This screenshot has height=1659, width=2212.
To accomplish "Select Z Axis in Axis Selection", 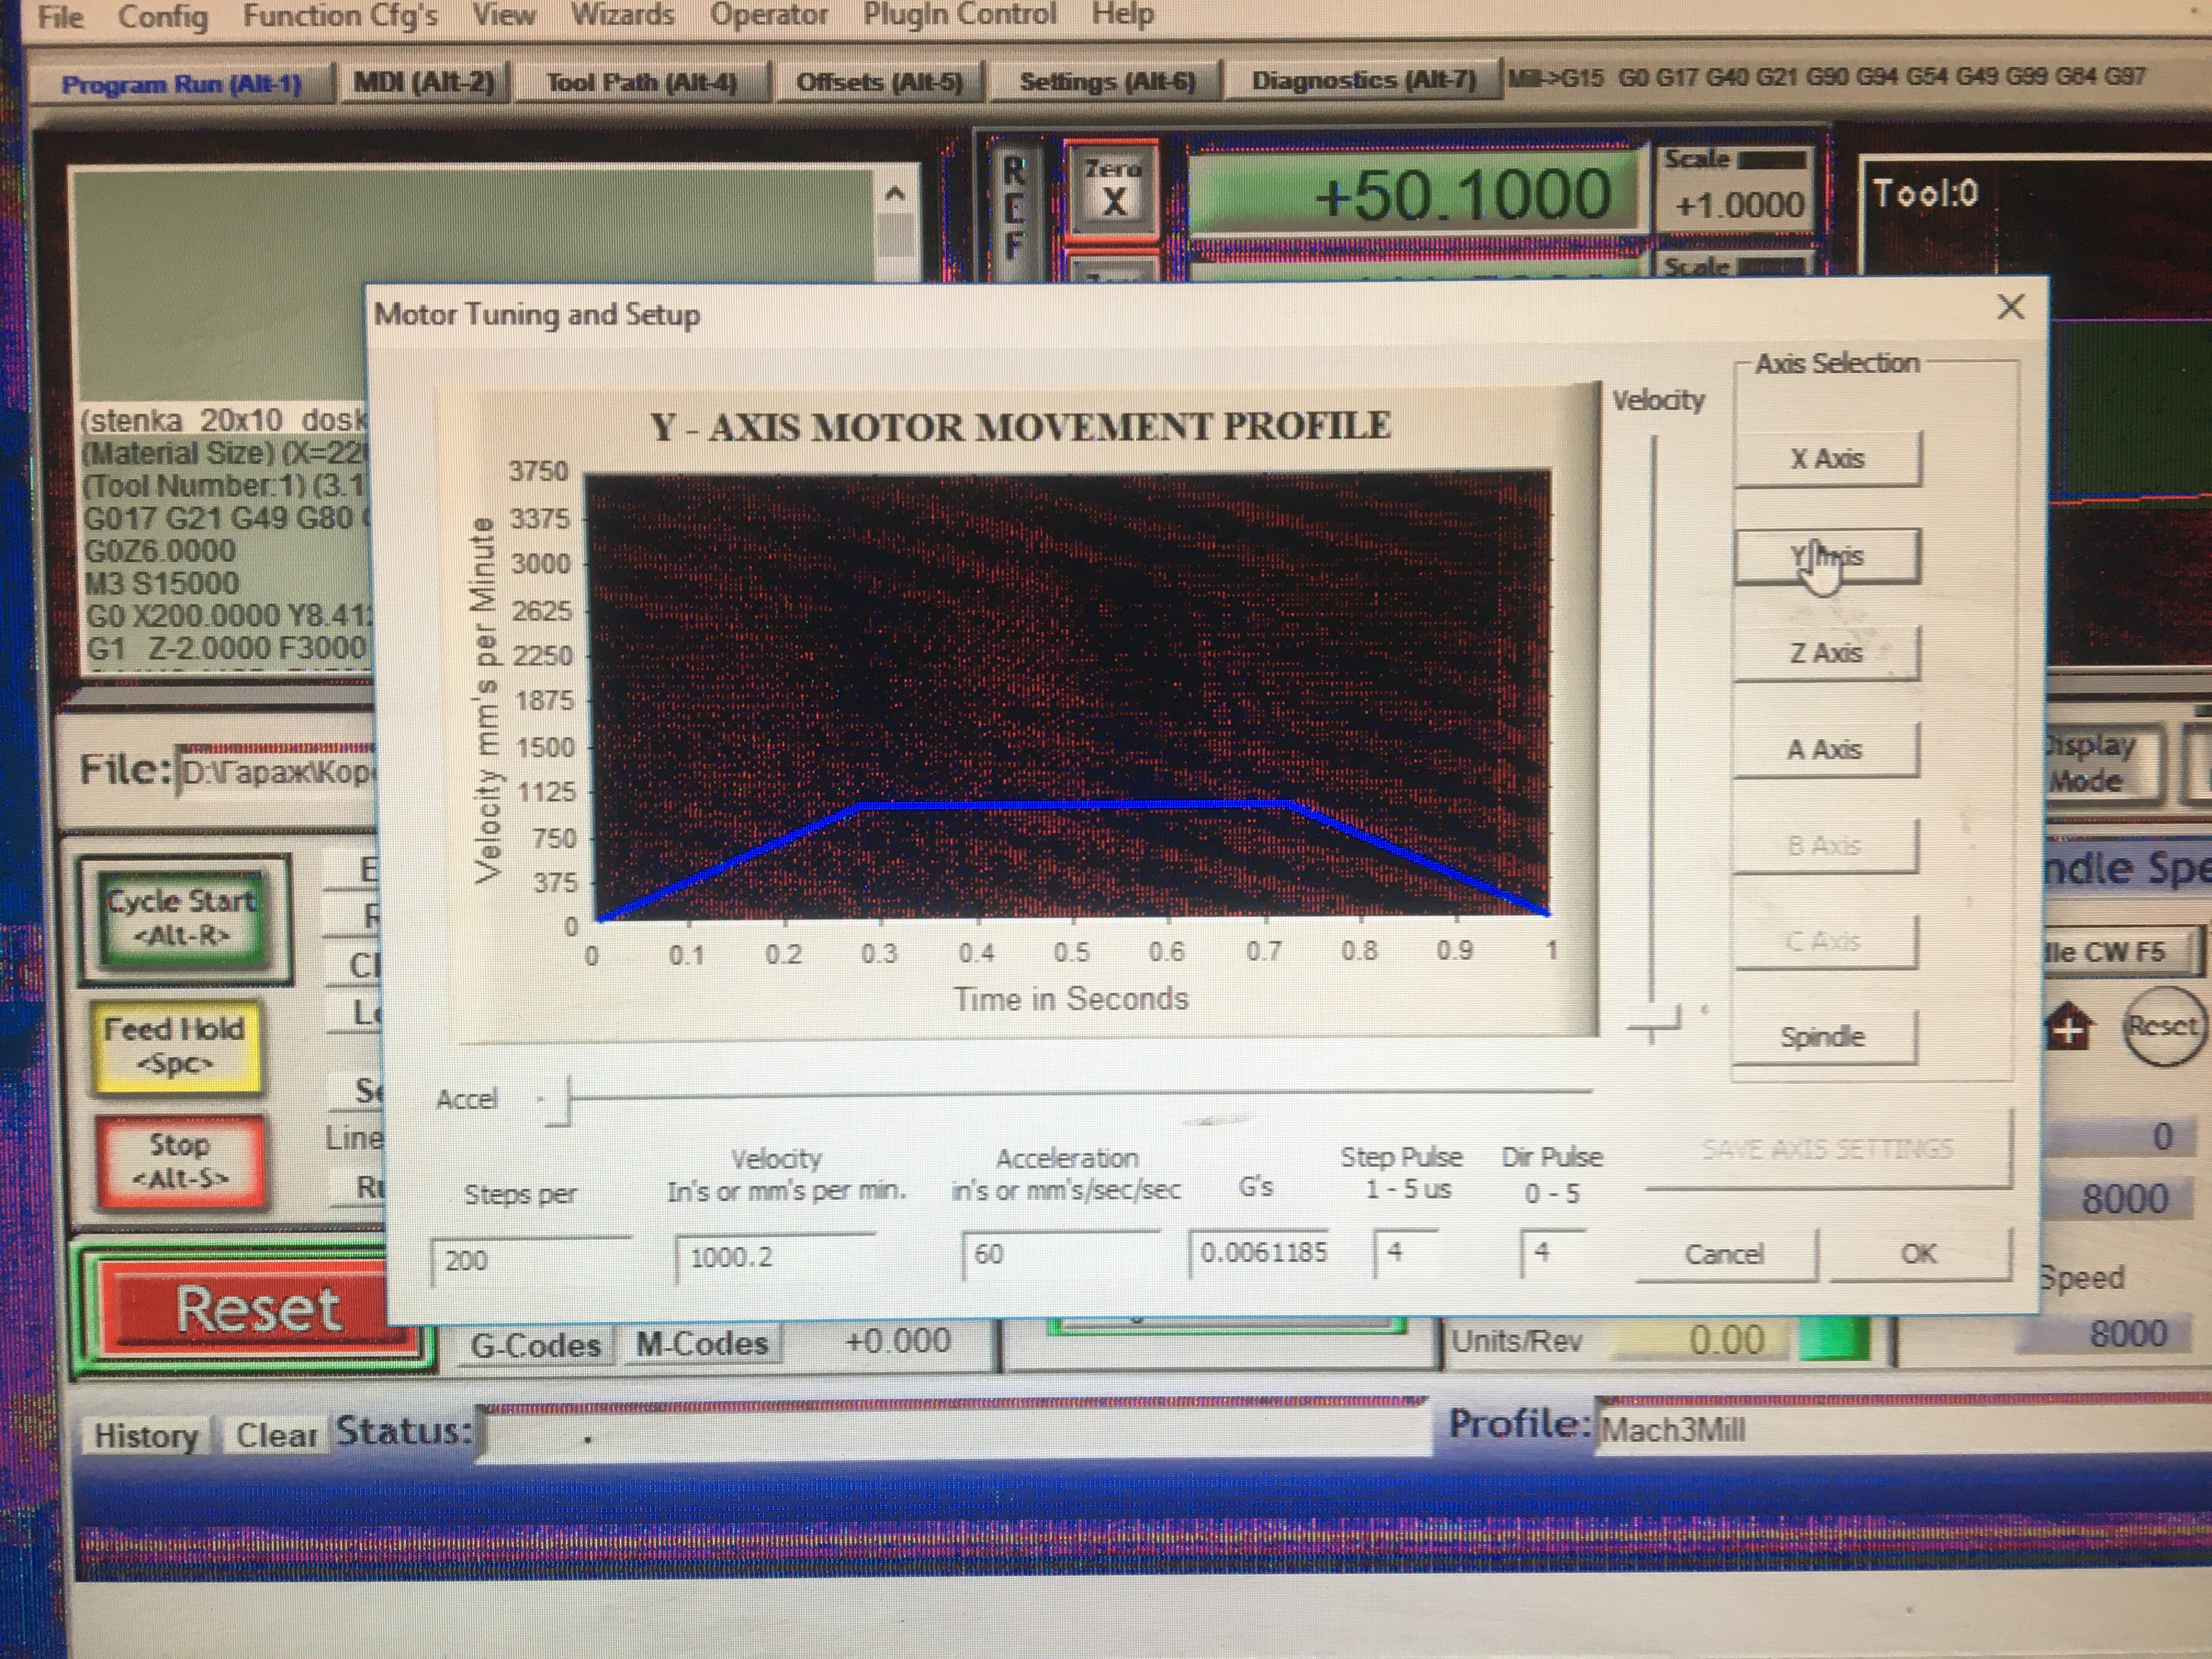I will pyautogui.click(x=1826, y=653).
